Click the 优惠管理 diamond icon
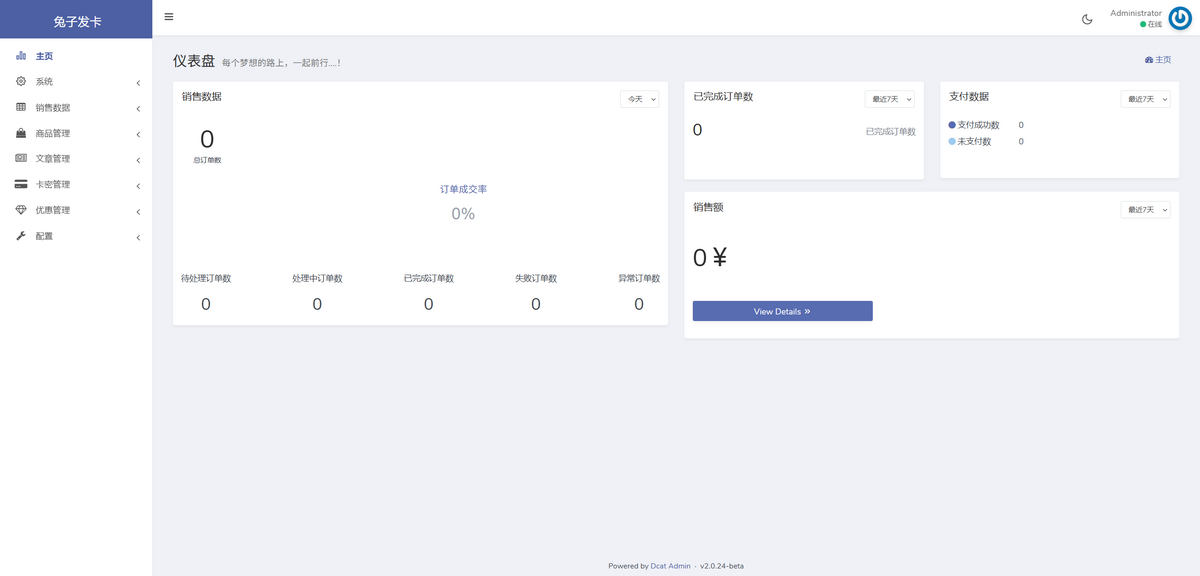The width and height of the screenshot is (1200, 576). pyautogui.click(x=21, y=210)
